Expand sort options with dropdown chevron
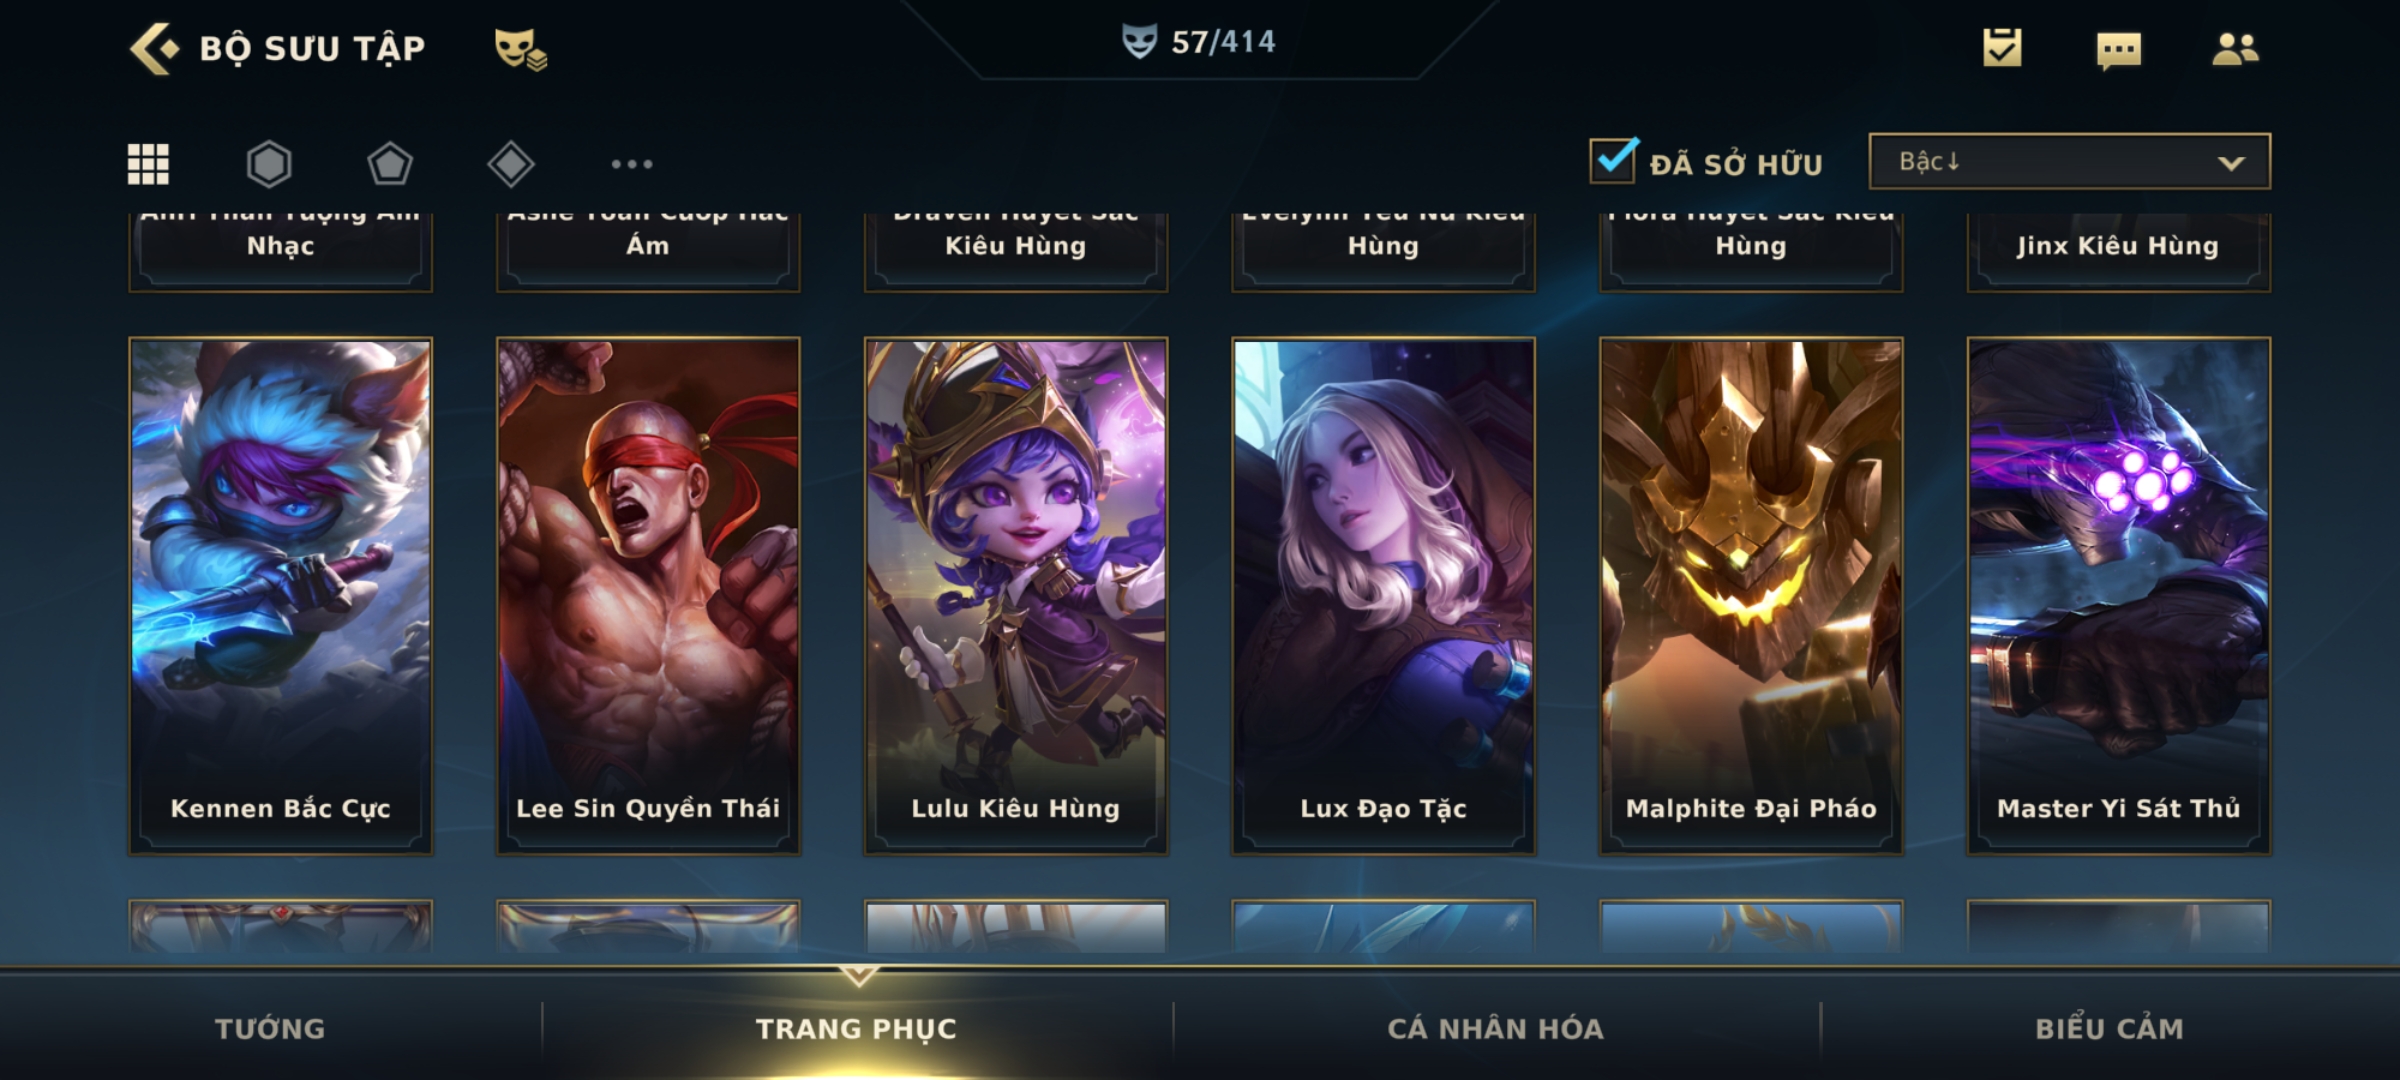Screen dimensions: 2400x1080 click(2231, 163)
